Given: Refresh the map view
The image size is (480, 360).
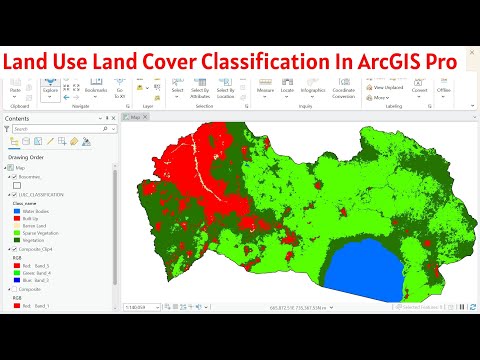Looking at the screenshot, I should click(473, 307).
